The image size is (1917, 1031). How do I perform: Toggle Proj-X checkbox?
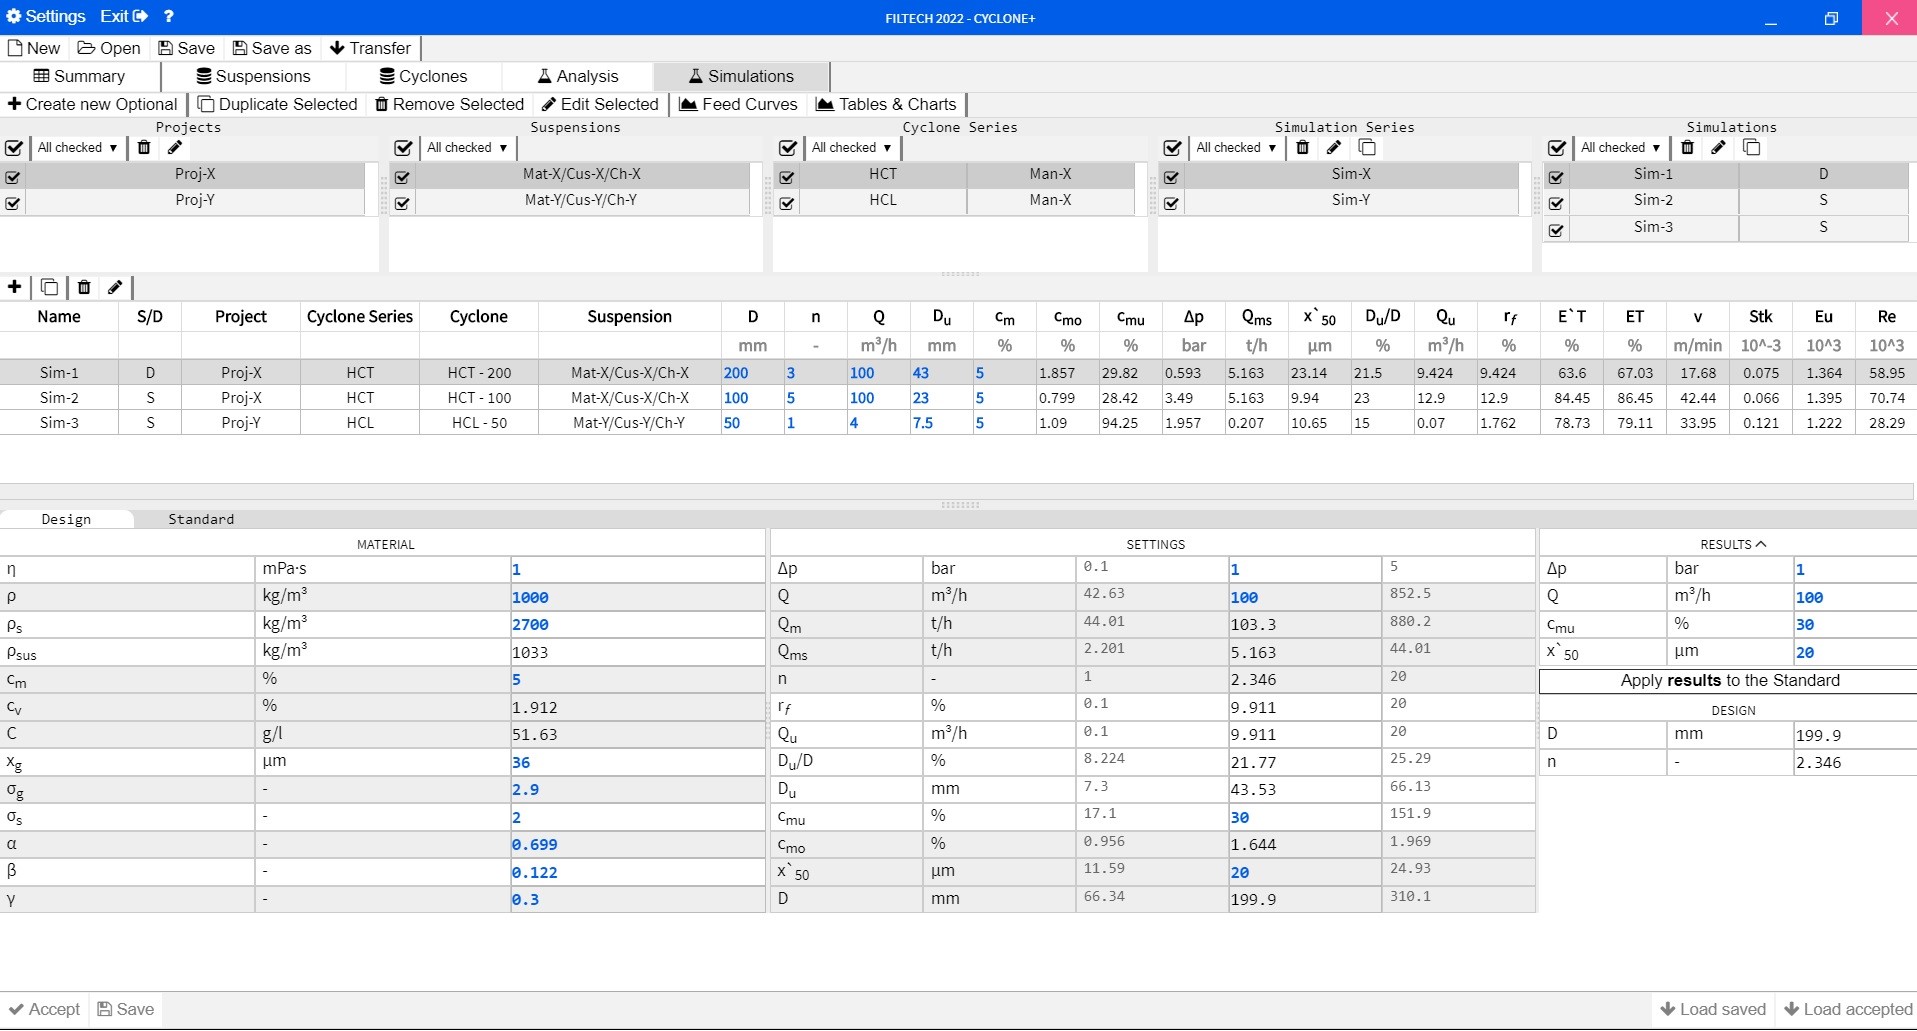point(13,177)
